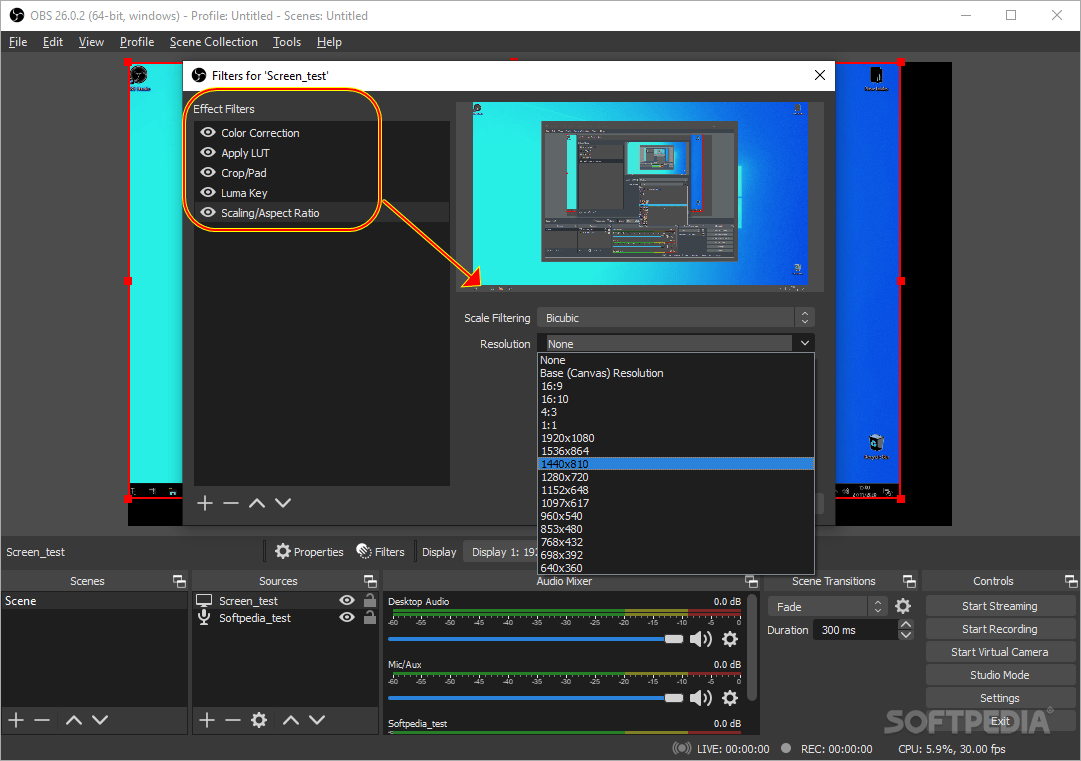
Task: Hide Softpedia_test source in Sources
Action: [x=347, y=618]
